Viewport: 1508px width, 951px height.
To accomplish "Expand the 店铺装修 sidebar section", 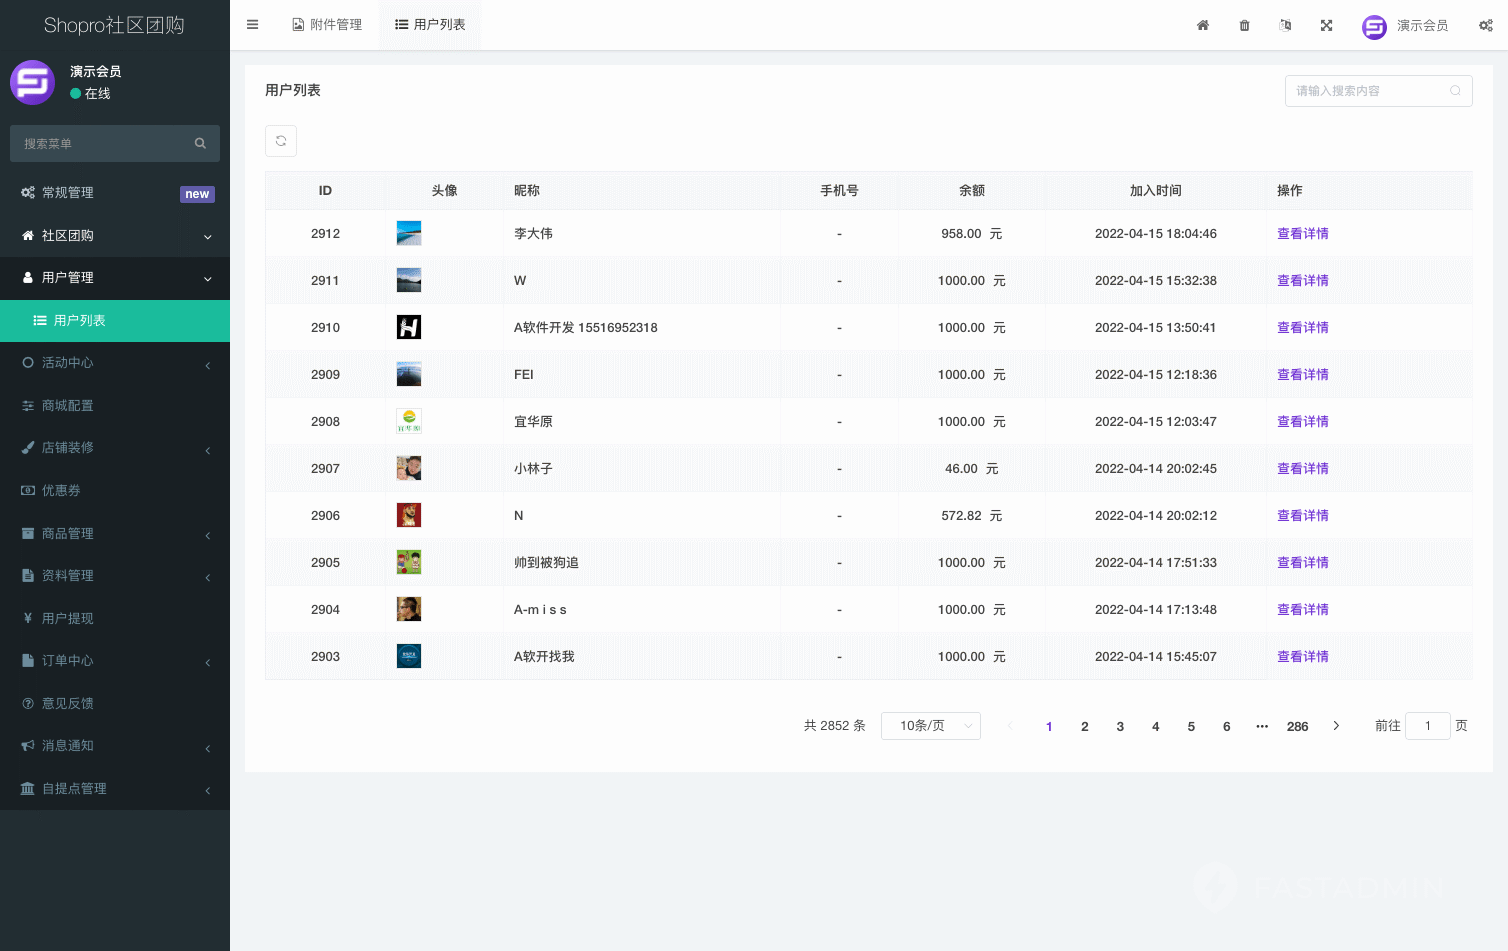I will 115,448.
